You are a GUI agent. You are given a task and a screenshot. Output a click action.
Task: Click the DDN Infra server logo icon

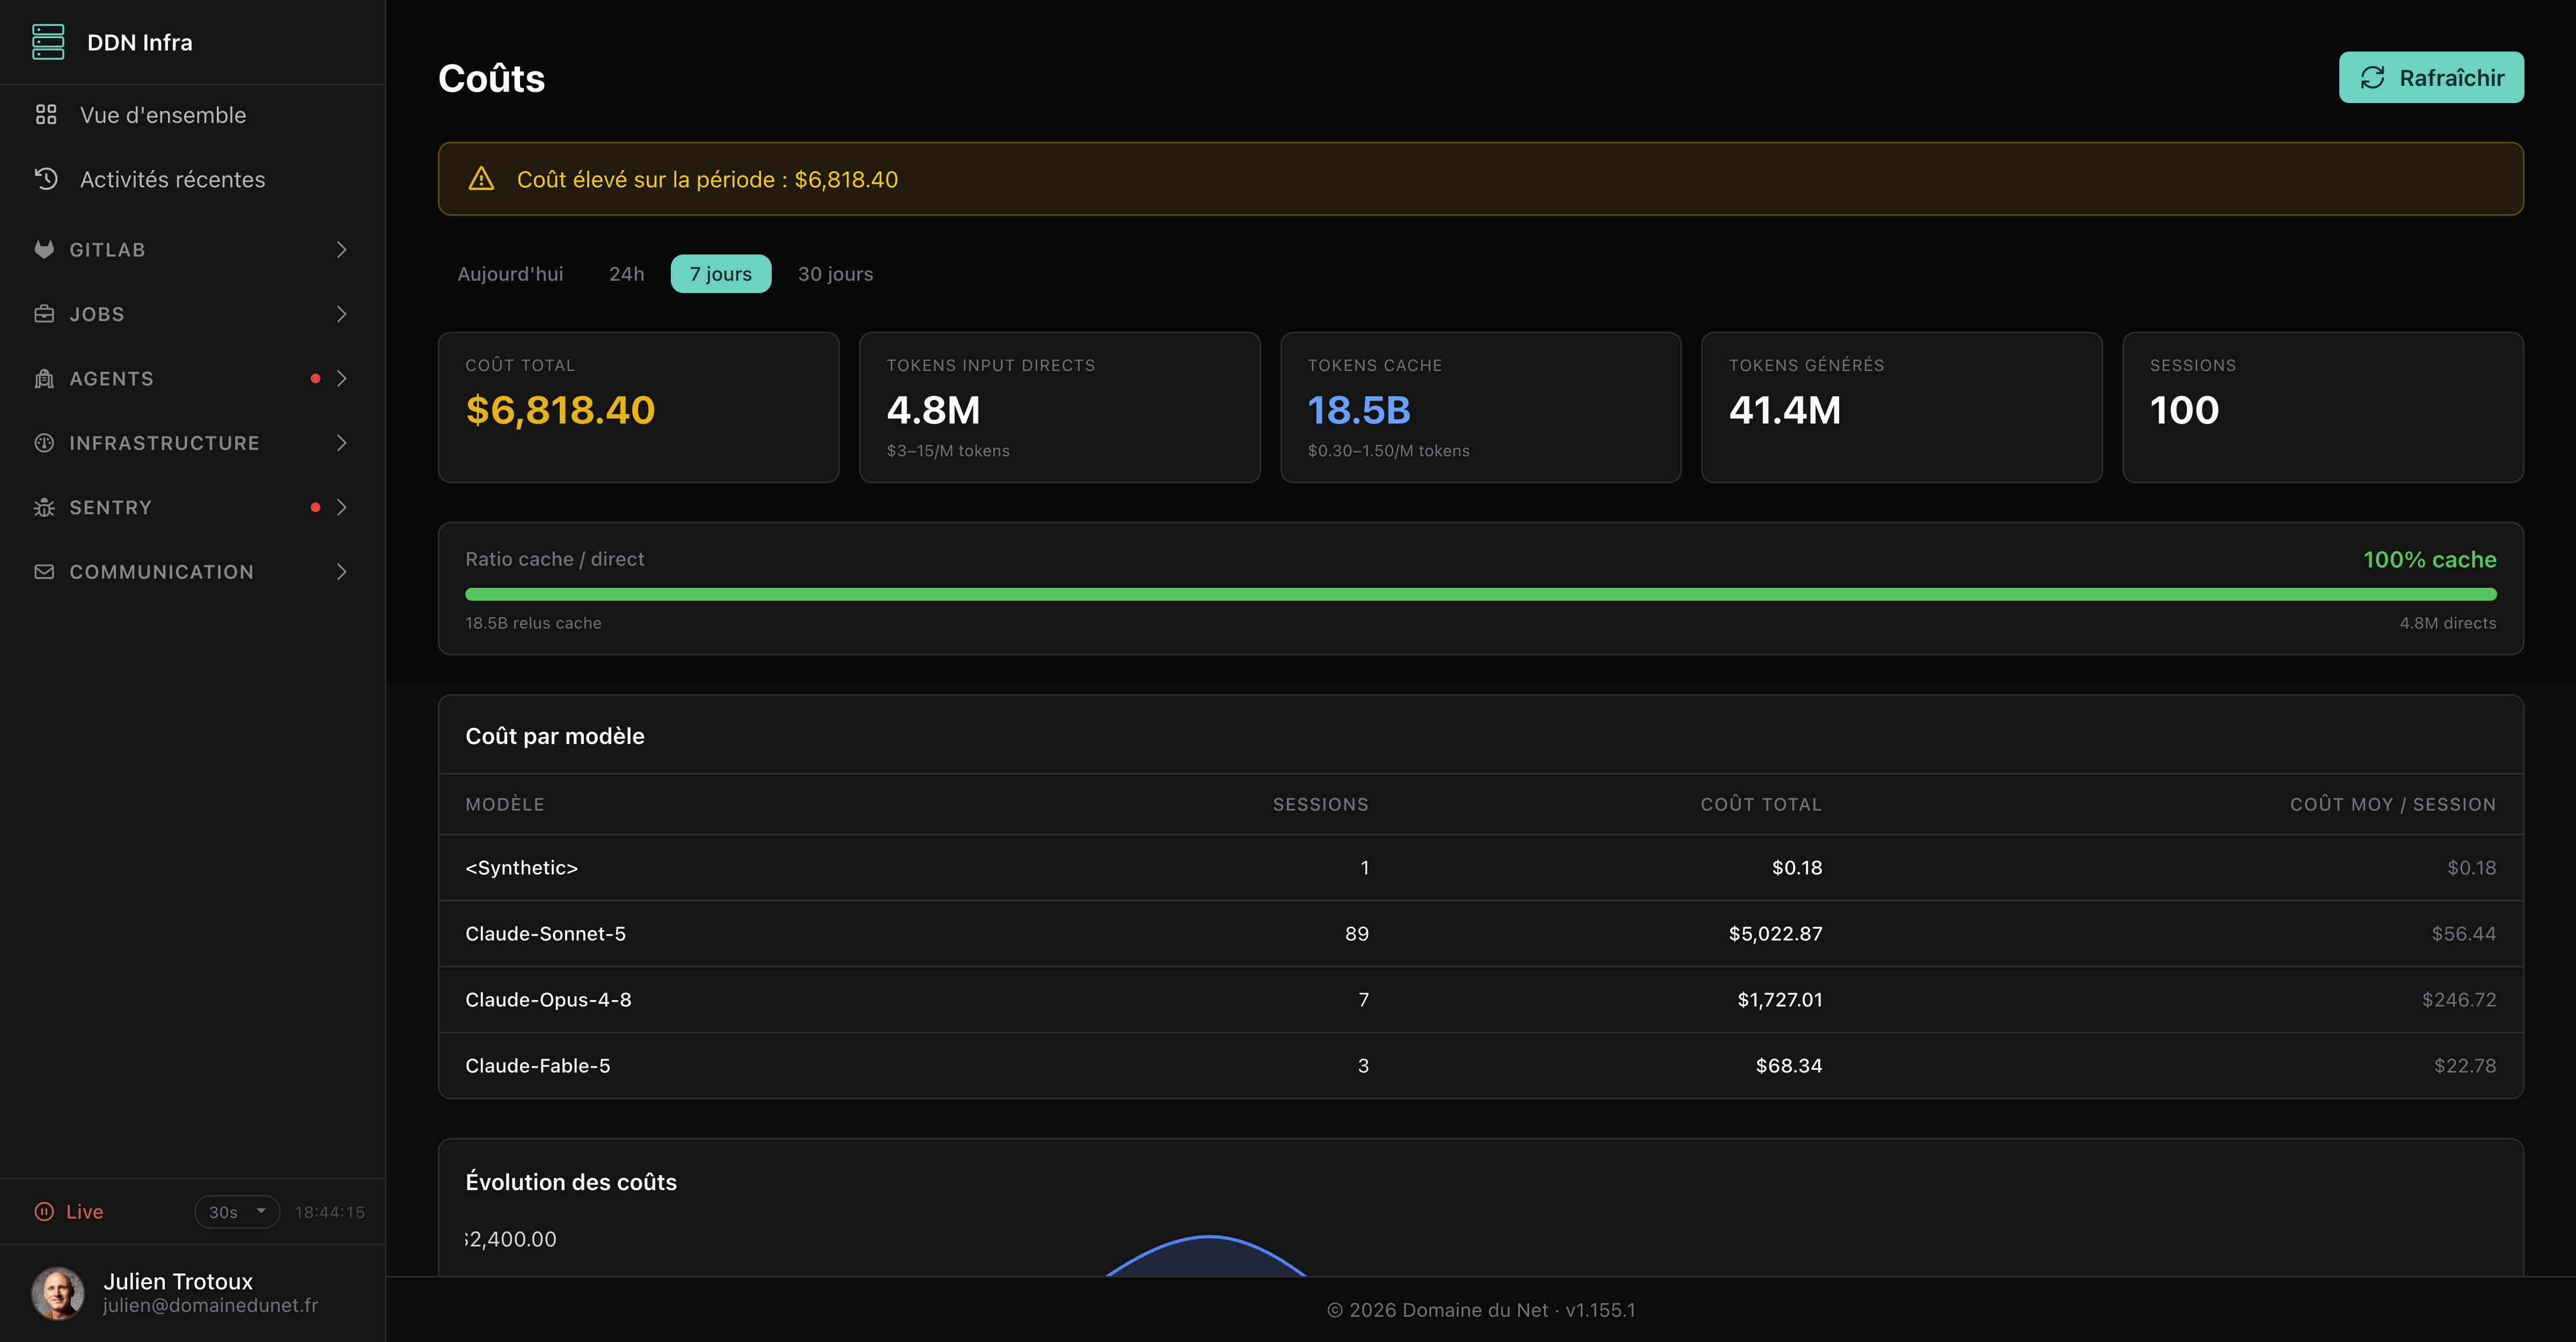coord(48,42)
